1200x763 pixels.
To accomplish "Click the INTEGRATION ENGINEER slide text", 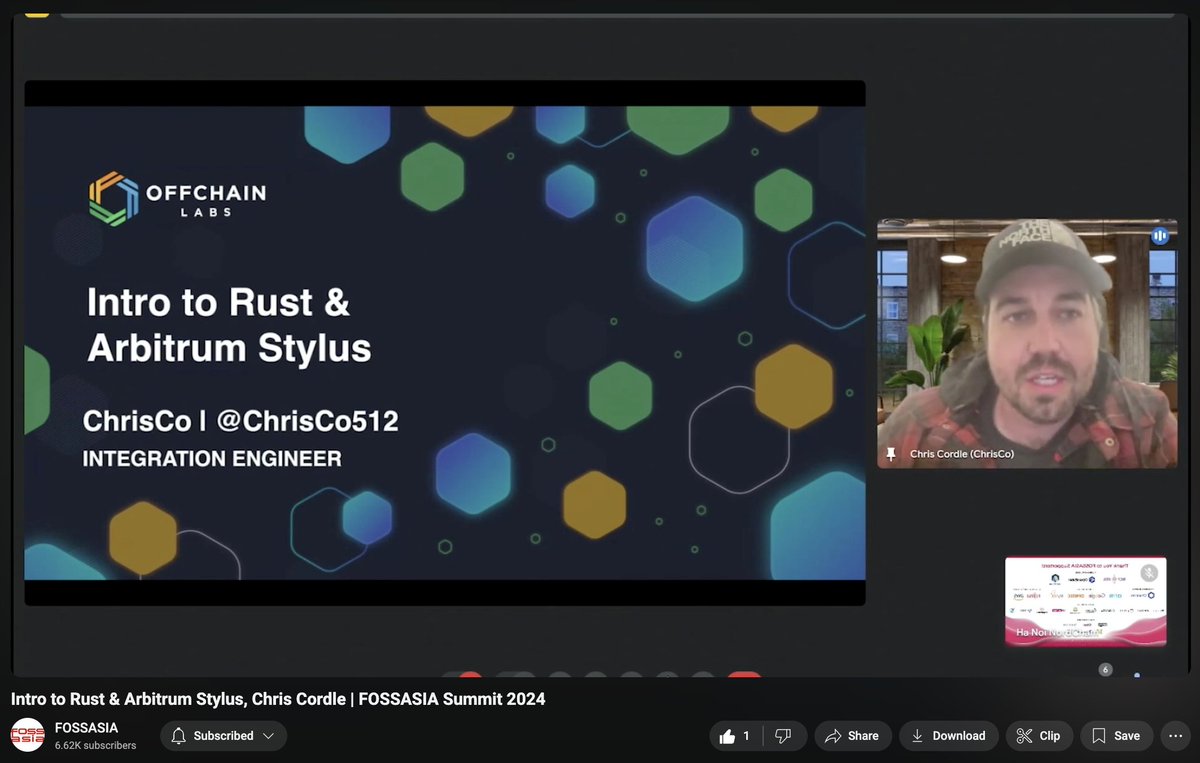I will [x=212, y=459].
